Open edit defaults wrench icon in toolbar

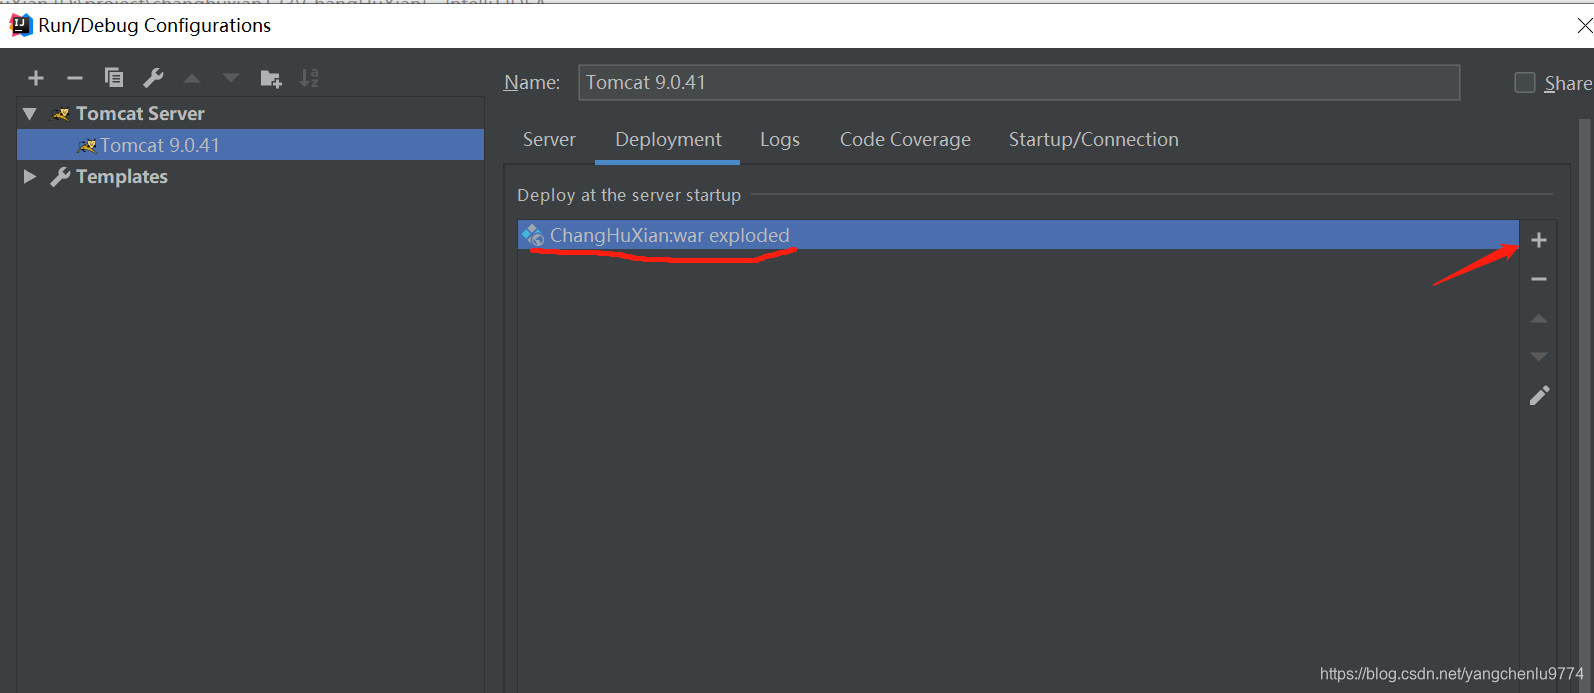point(153,78)
